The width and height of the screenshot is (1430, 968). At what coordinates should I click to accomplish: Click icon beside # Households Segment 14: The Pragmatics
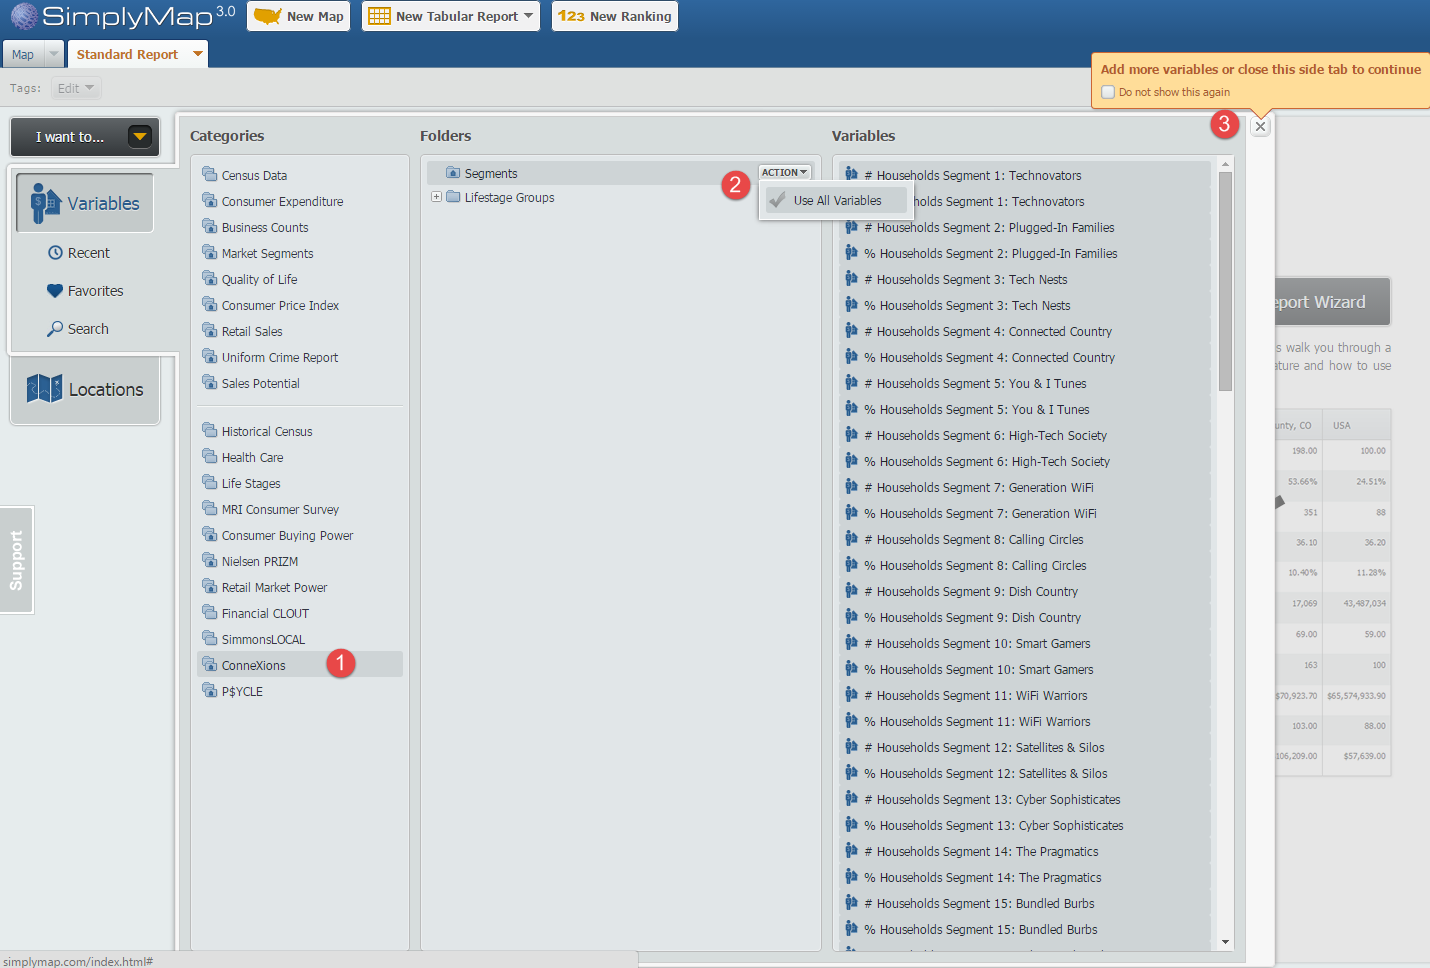[x=851, y=851]
